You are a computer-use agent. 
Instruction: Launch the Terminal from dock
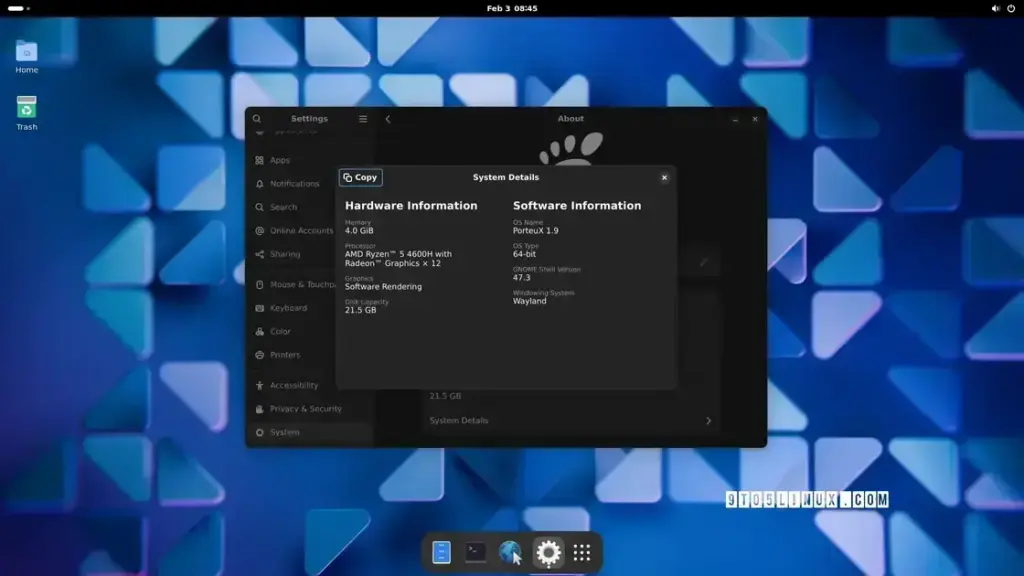coord(475,552)
